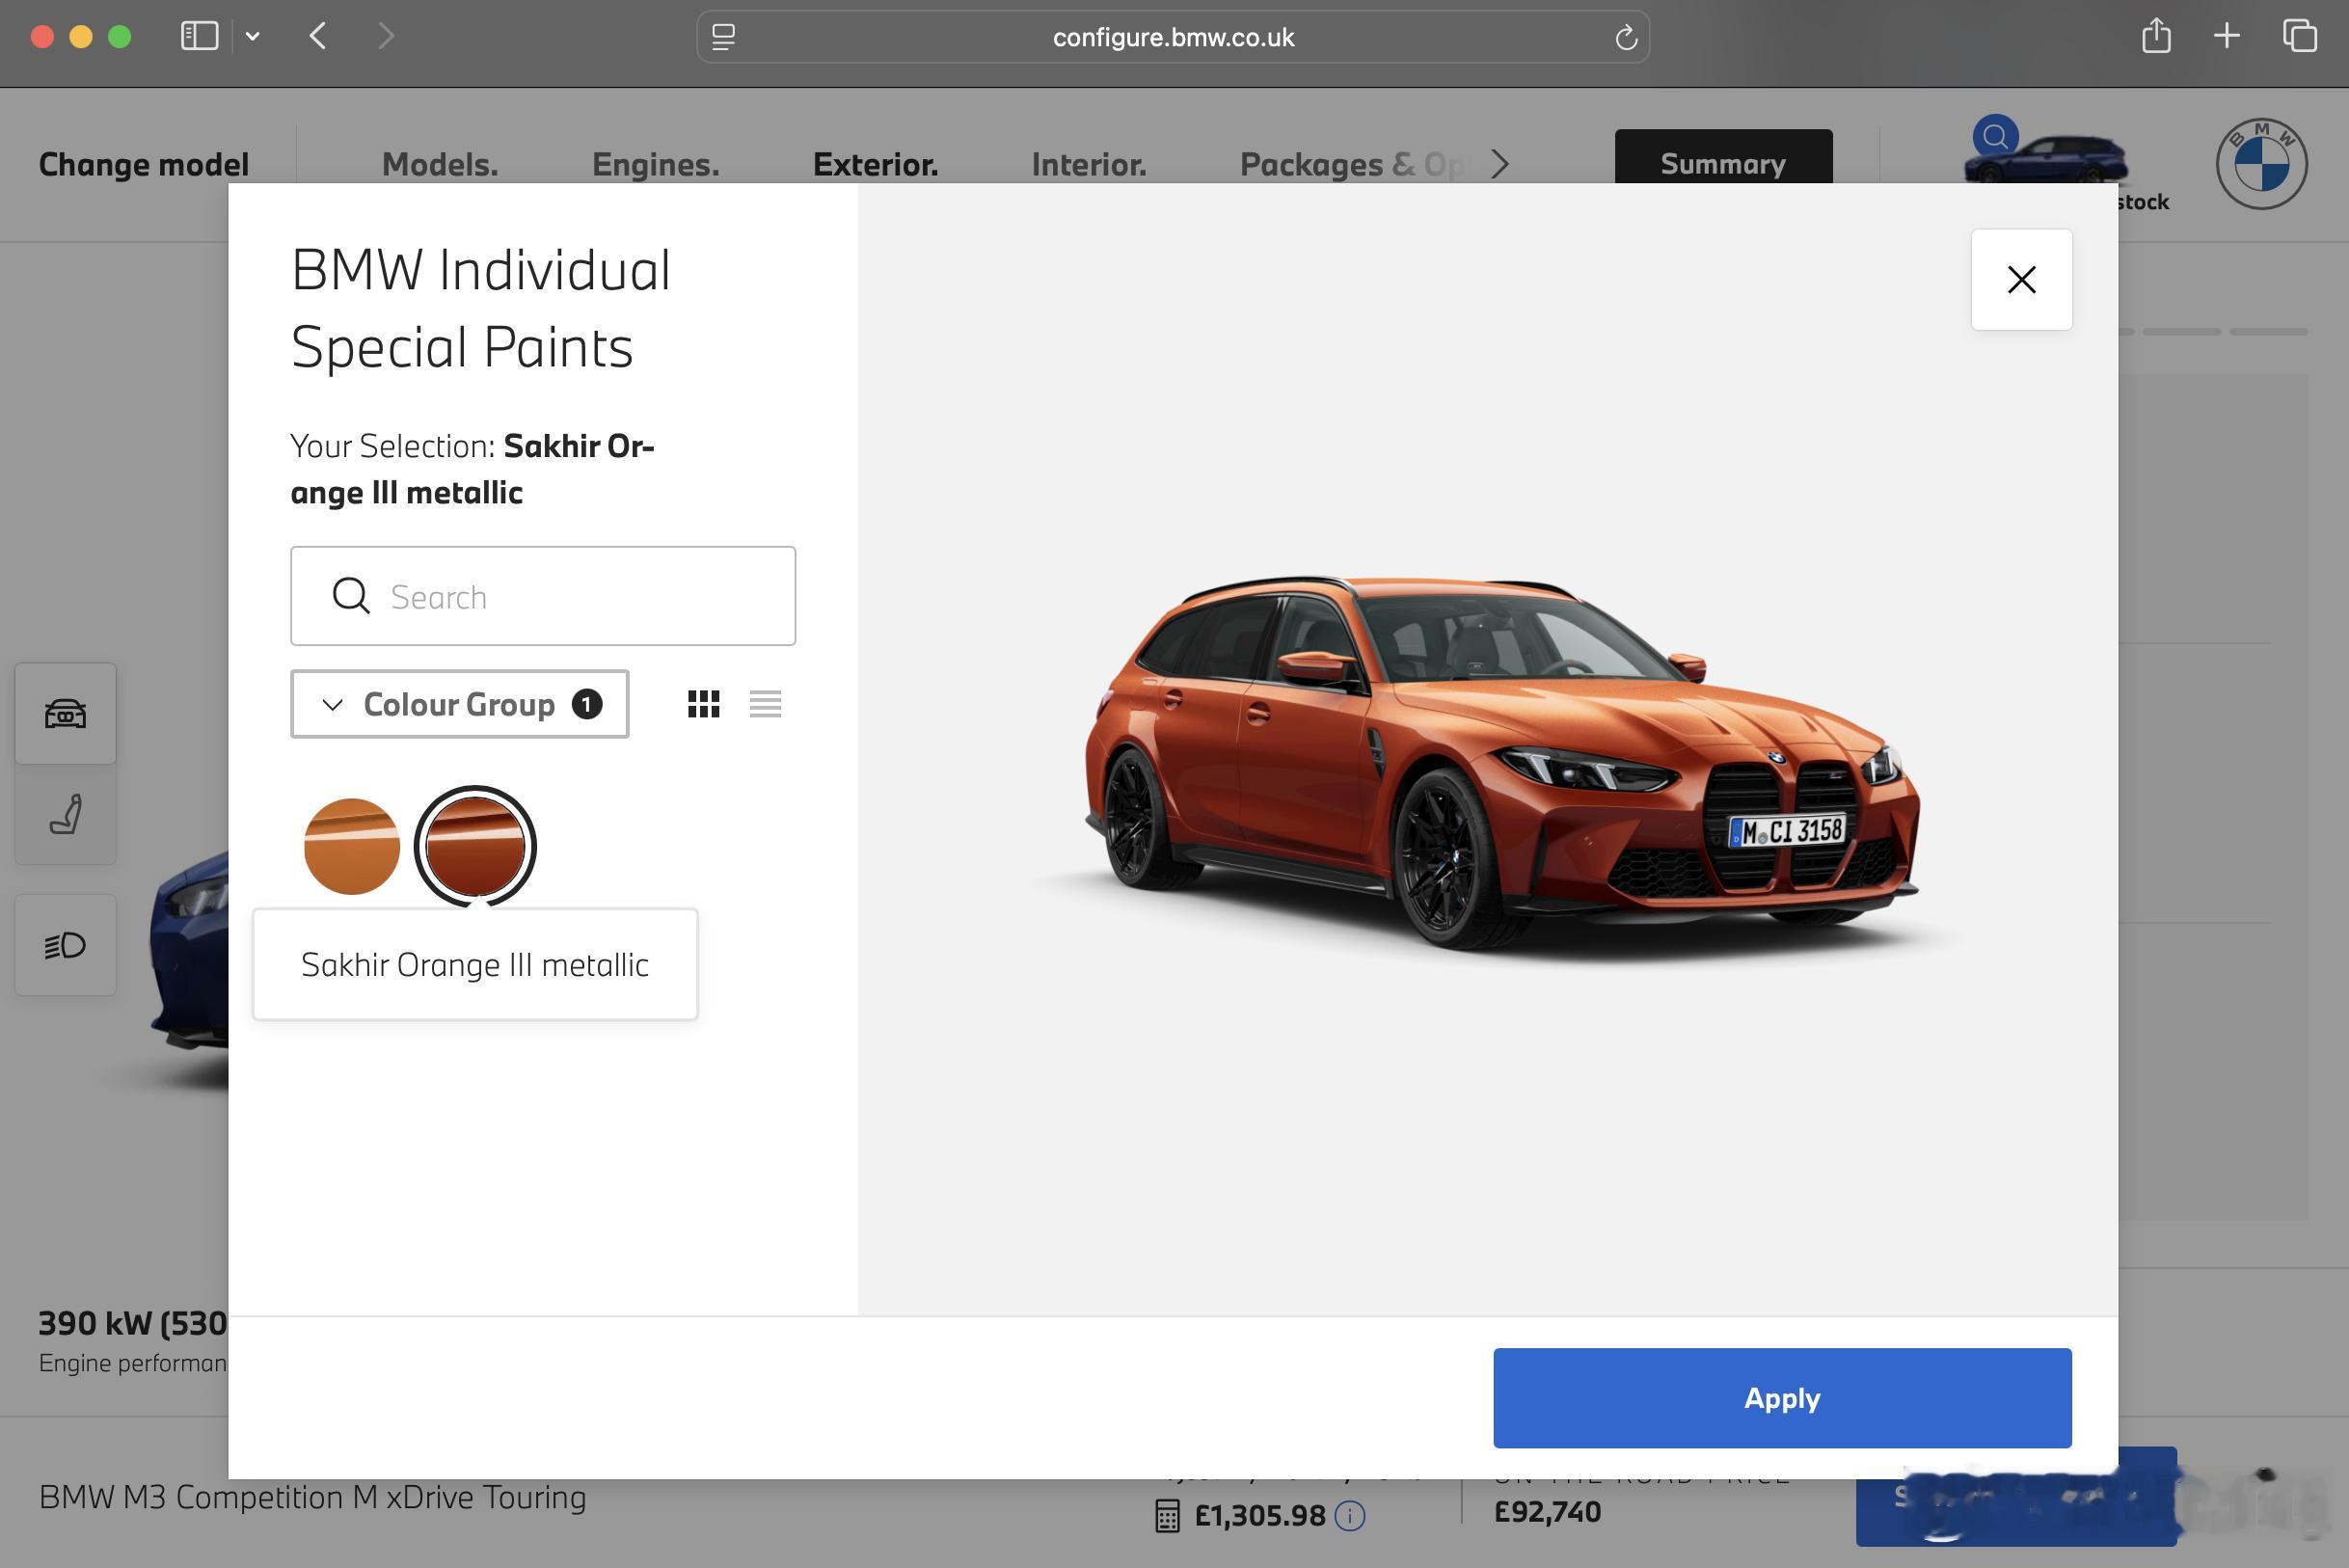Select the lighter orange paint swatch
The image size is (2349, 1568).
[x=352, y=846]
